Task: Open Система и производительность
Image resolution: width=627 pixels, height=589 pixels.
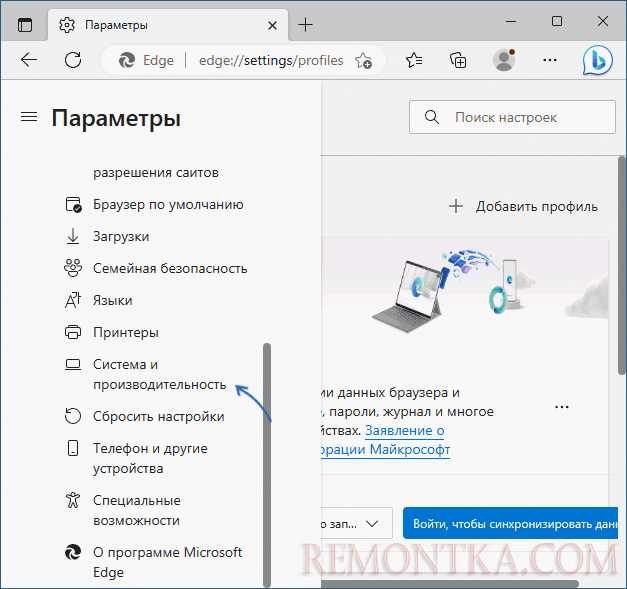Action: click(x=160, y=374)
